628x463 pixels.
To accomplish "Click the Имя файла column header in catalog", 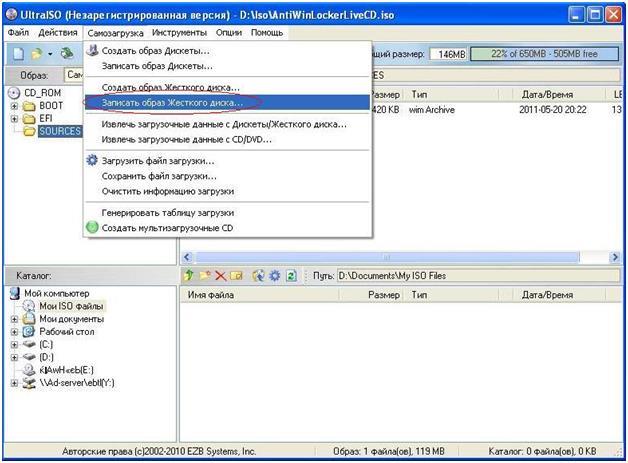I will 260,295.
